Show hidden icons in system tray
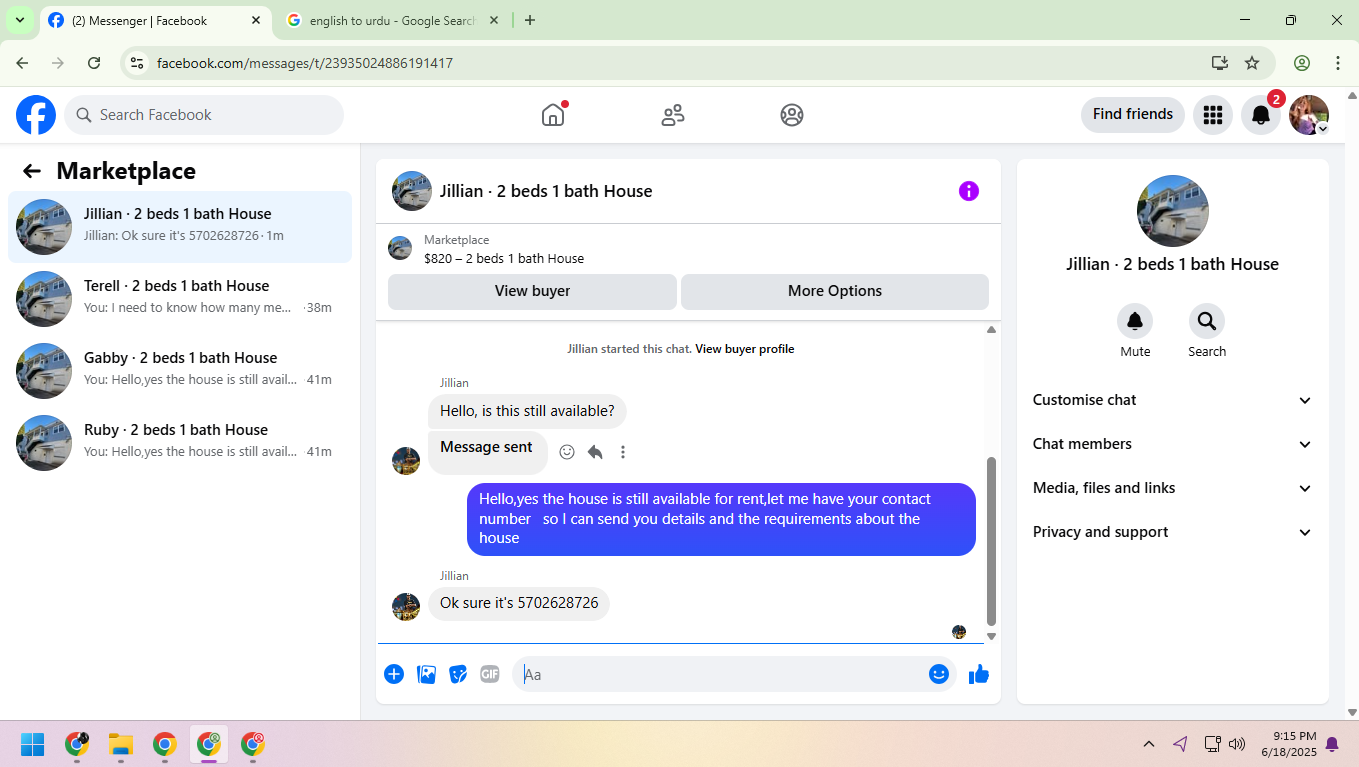This screenshot has height=767, width=1359. pos(1149,744)
